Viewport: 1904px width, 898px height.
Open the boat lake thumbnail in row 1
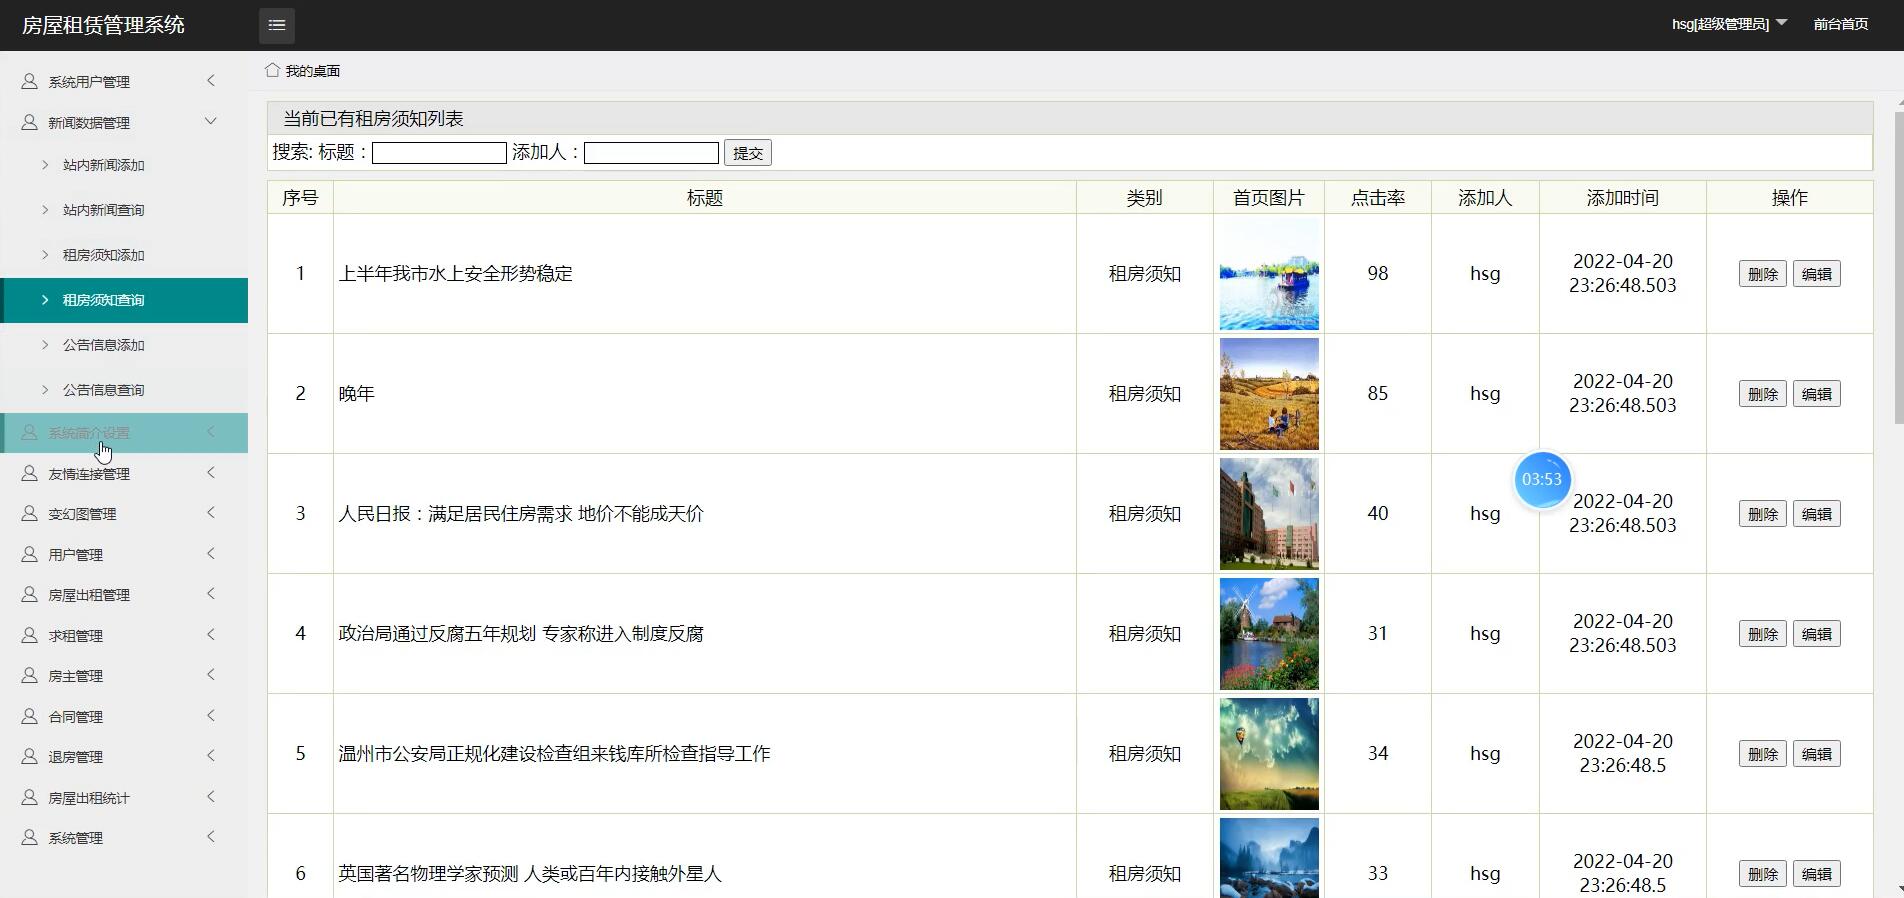pyautogui.click(x=1269, y=274)
